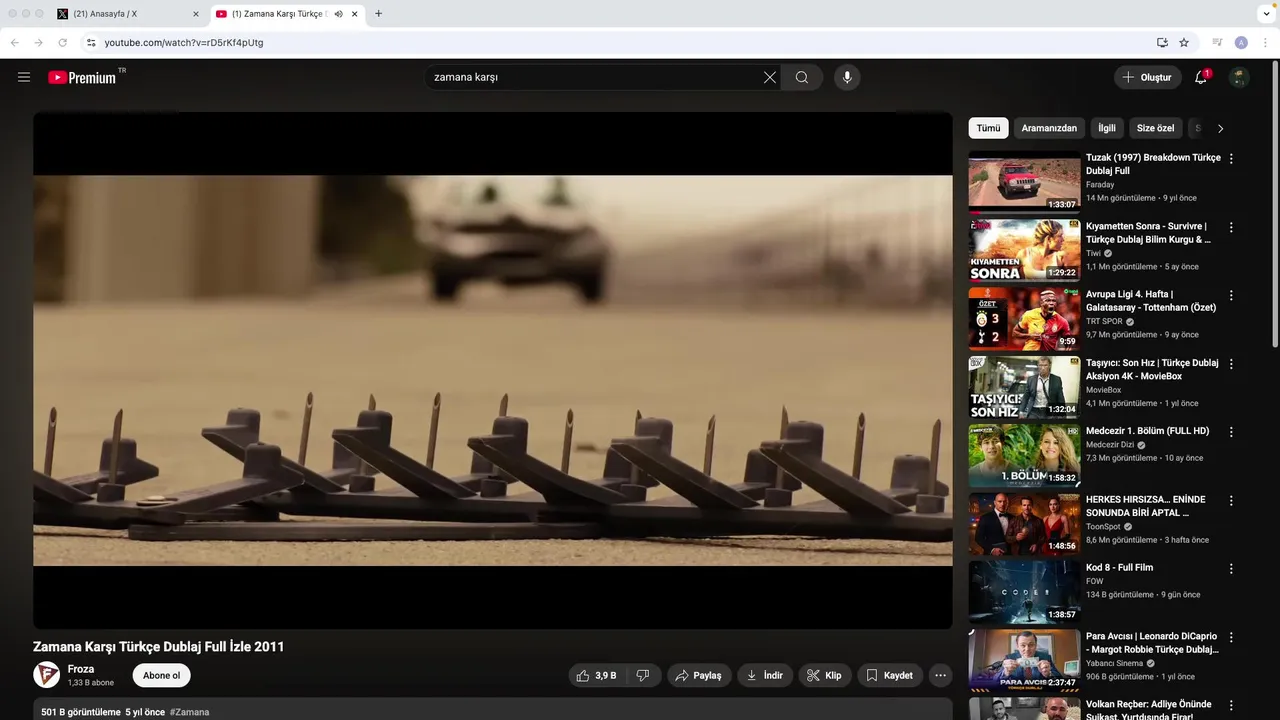
Task: Open options menu for Tuzak (1997) video
Action: 1231,158
